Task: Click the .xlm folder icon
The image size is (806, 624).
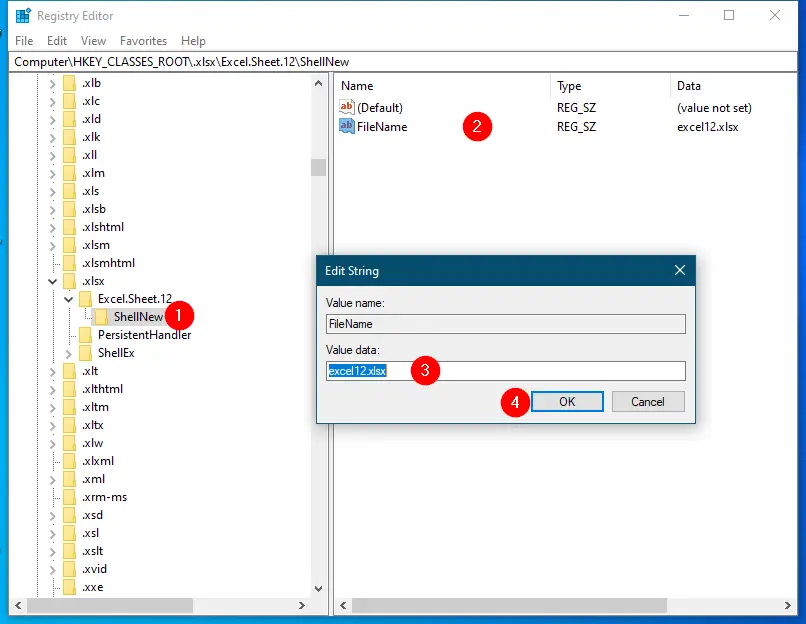Action: tap(69, 173)
